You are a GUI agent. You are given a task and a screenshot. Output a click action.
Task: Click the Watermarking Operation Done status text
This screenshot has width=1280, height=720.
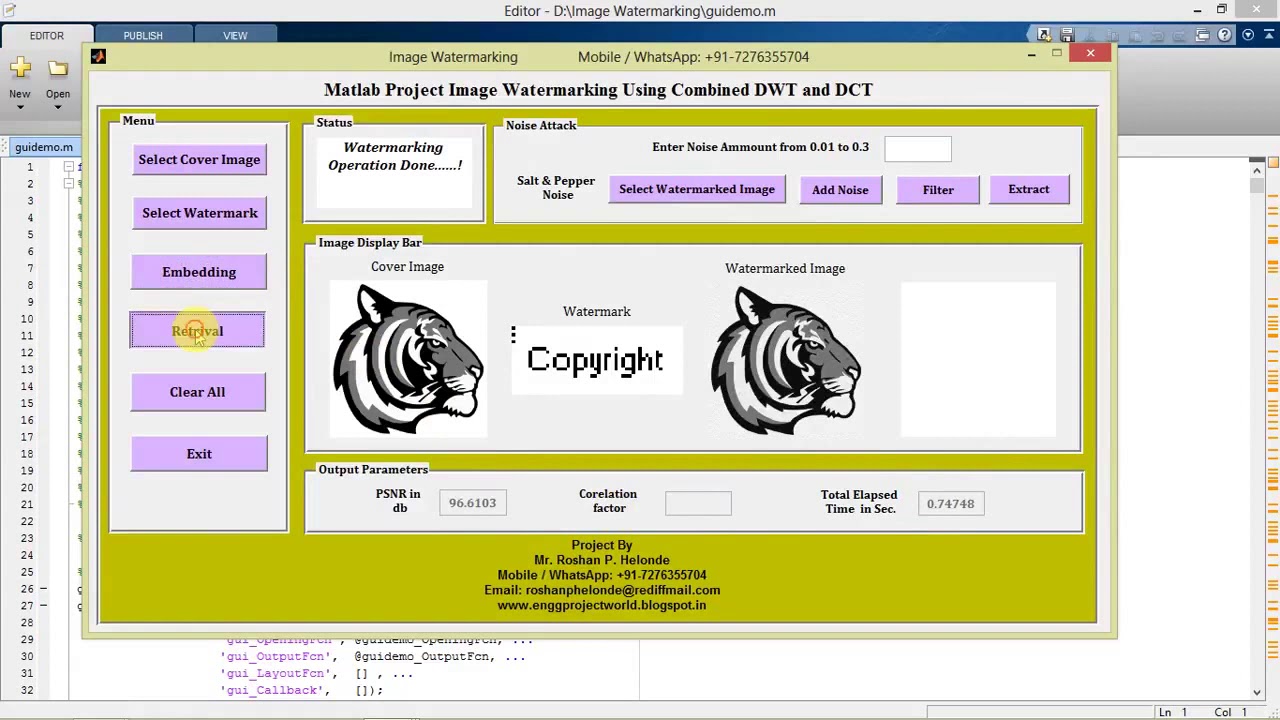coord(394,156)
